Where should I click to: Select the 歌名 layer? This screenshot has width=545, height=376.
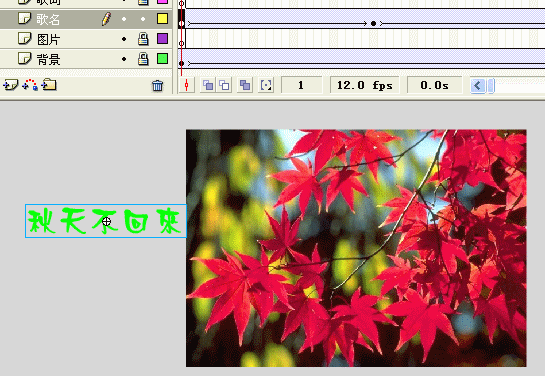(86, 19)
